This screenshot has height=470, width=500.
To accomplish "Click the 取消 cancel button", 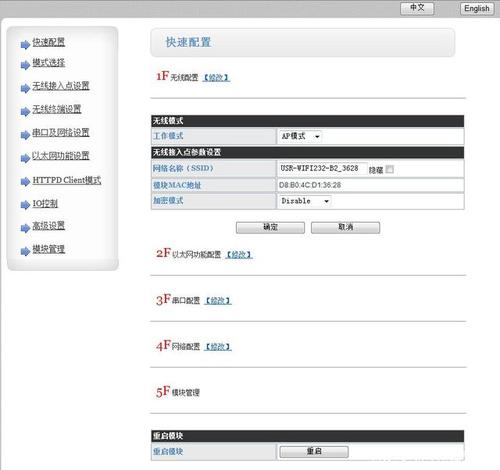I will pos(345,227).
